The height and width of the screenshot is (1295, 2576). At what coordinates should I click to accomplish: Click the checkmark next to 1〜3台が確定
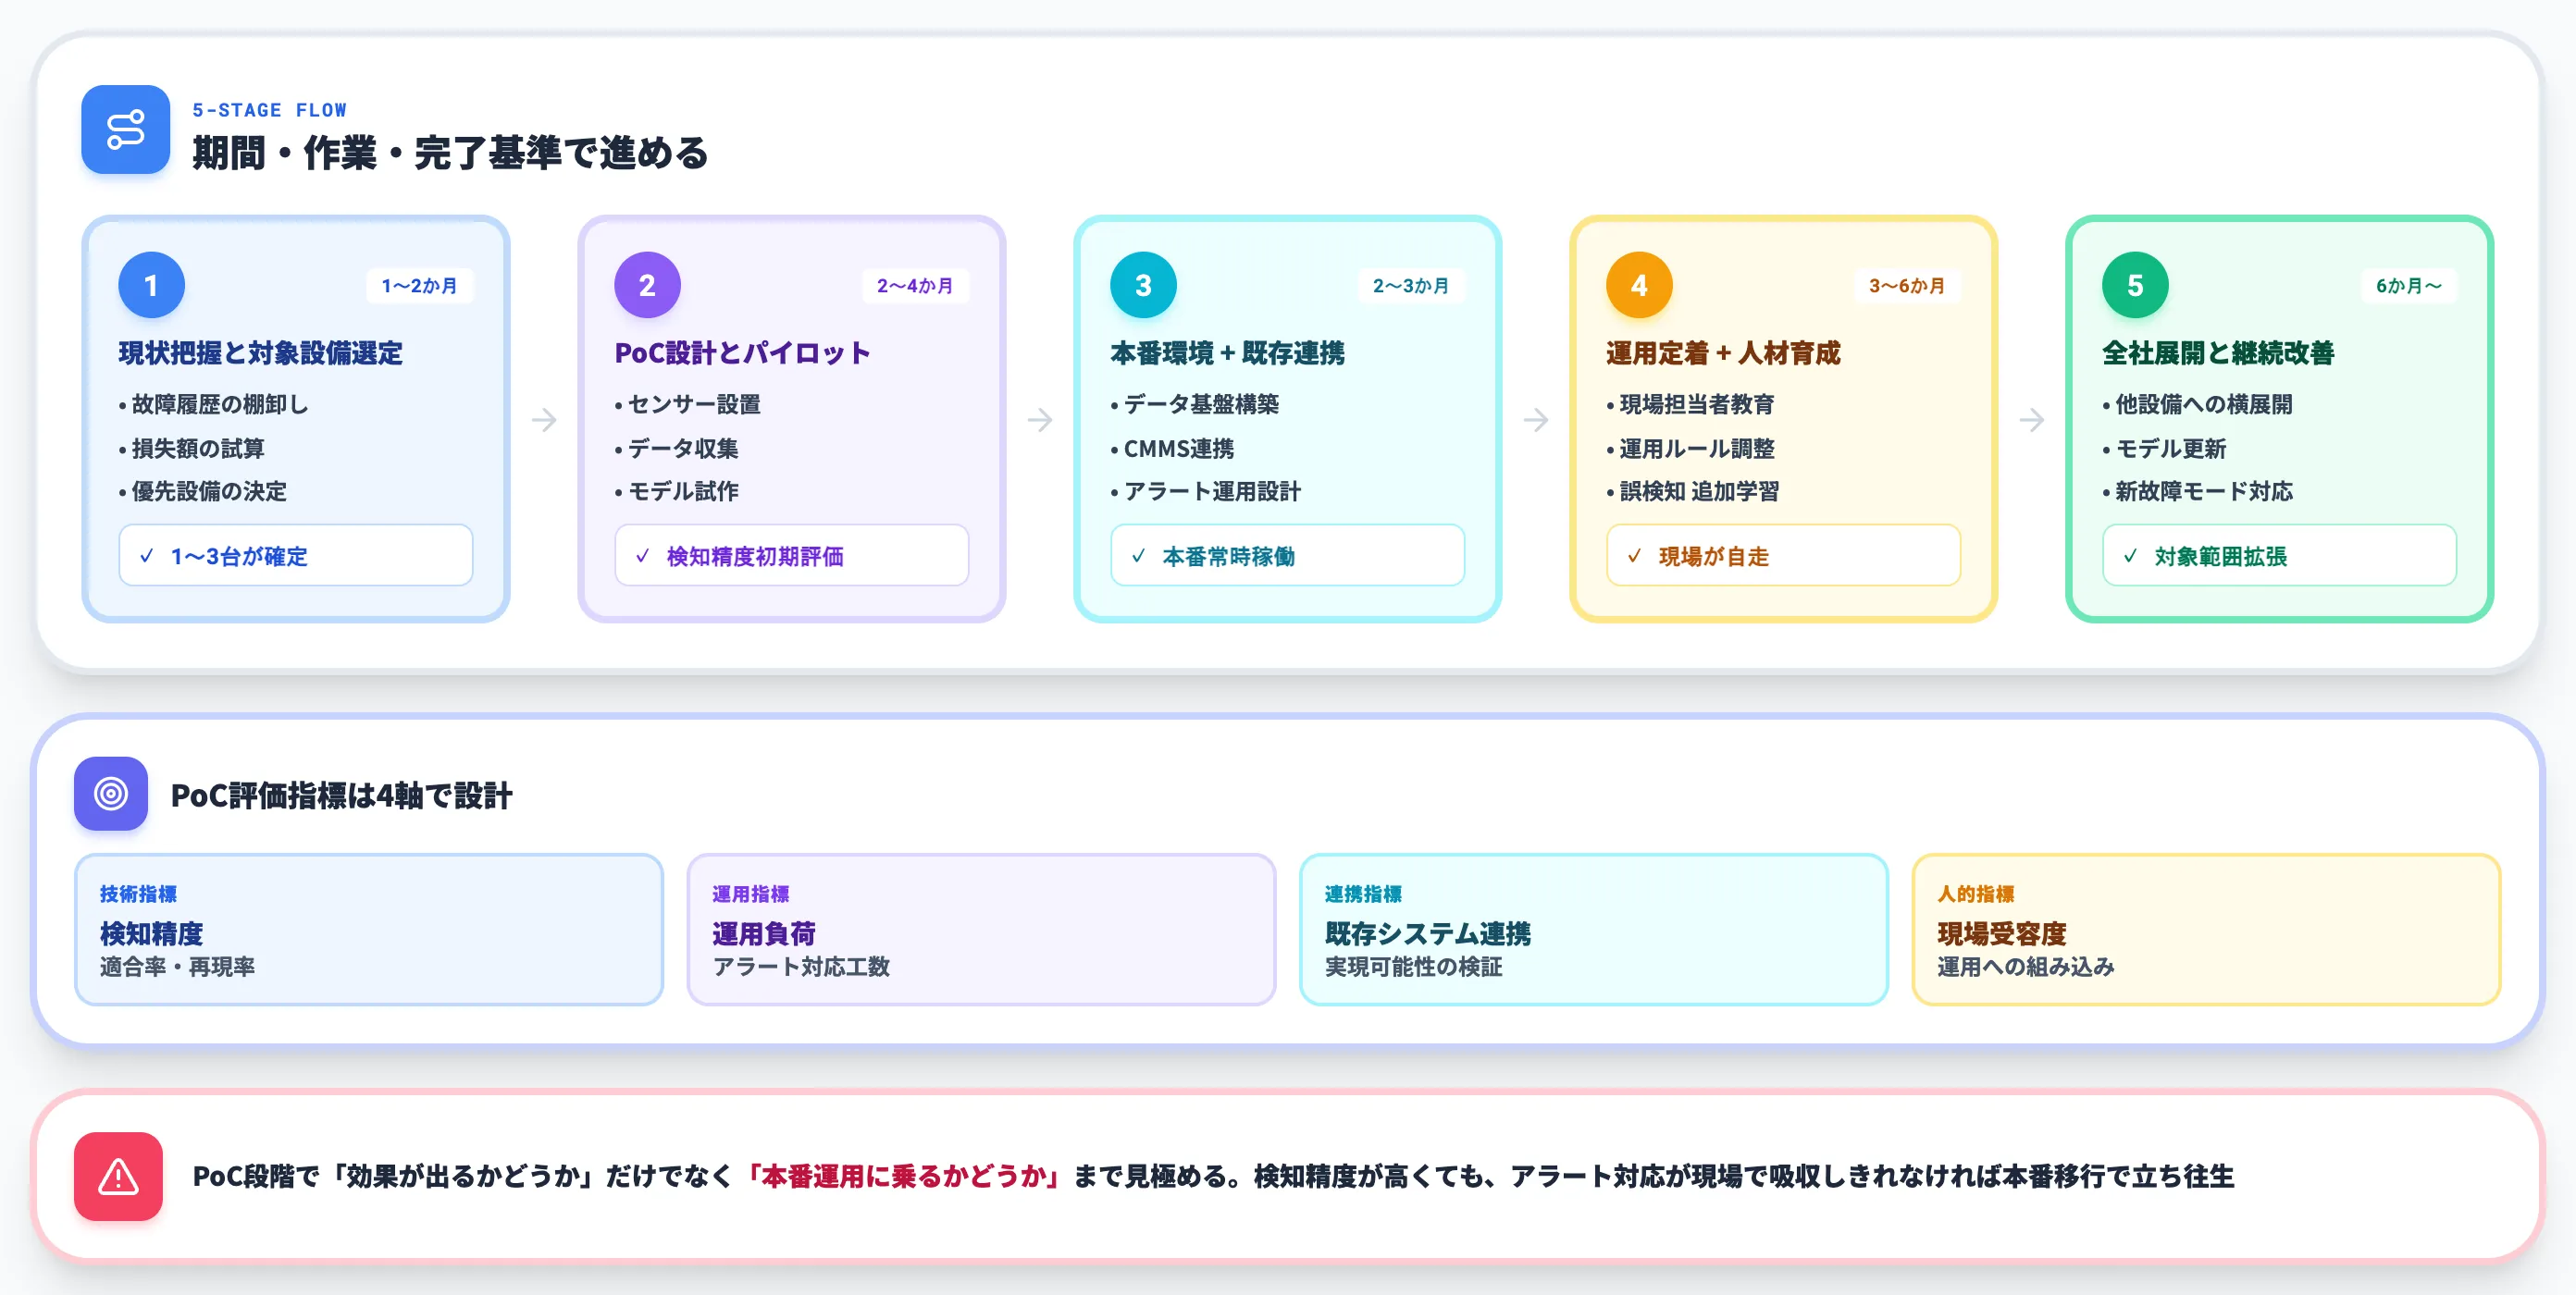point(147,556)
